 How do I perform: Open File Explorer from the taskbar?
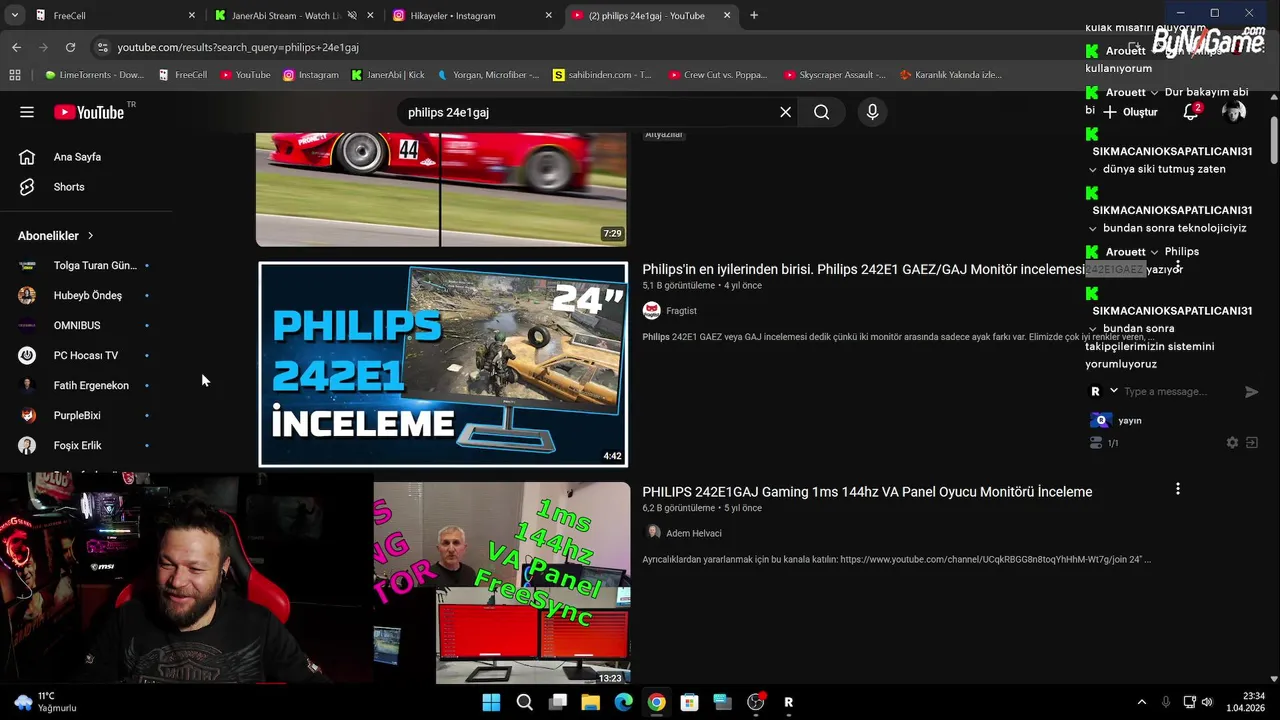[590, 702]
